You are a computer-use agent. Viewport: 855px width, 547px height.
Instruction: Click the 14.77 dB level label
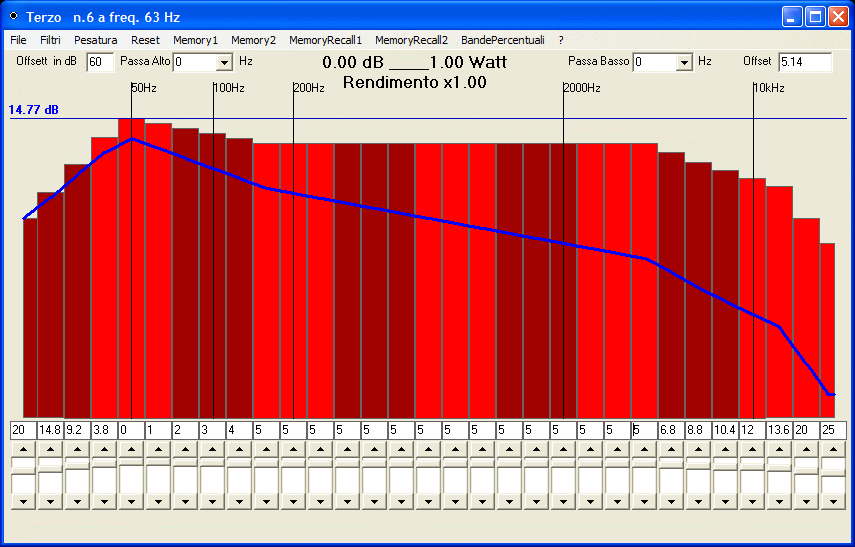[x=34, y=110]
